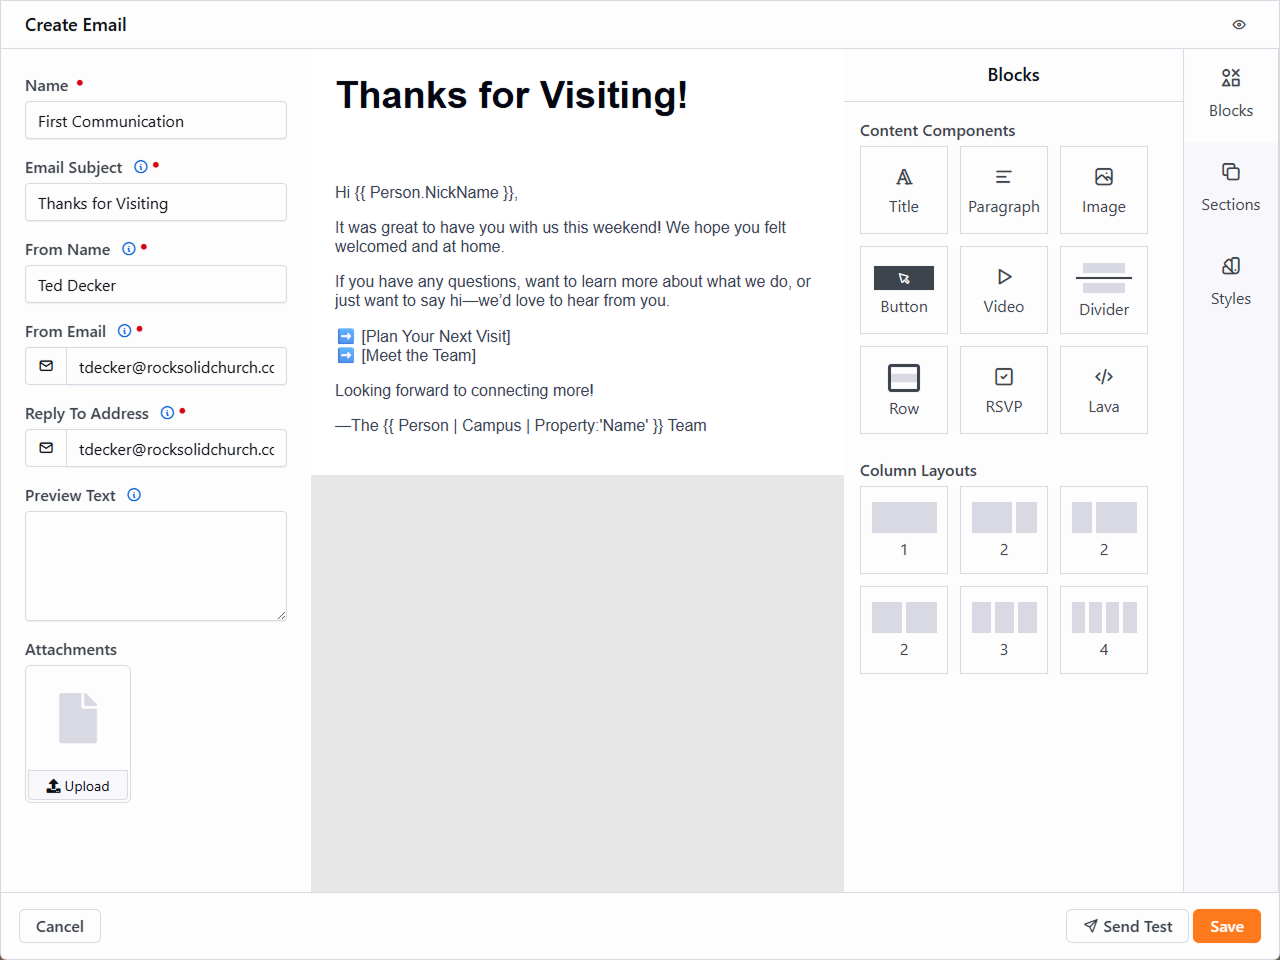Image resolution: width=1280 pixels, height=960 pixels.
Task: Select the Row content component
Action: pos(903,390)
